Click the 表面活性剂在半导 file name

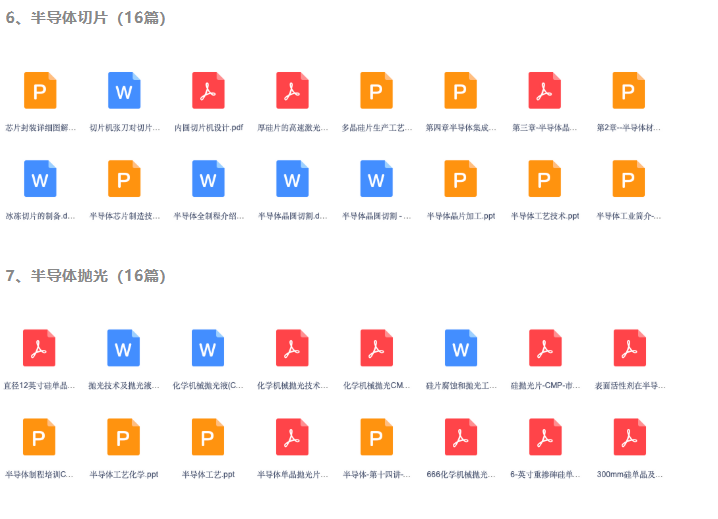(629, 385)
